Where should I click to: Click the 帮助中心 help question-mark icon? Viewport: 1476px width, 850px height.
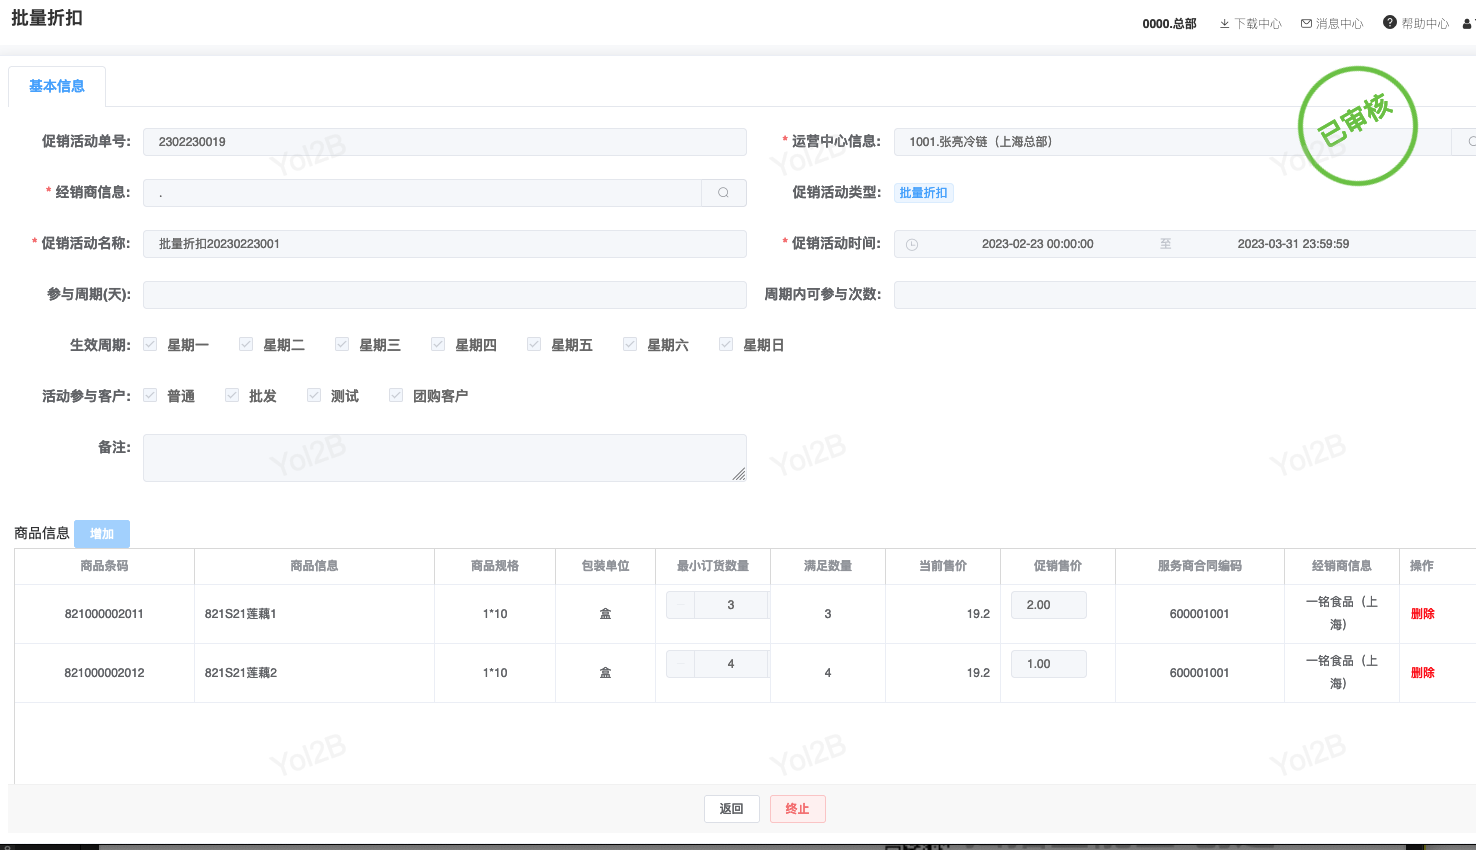coord(1390,22)
